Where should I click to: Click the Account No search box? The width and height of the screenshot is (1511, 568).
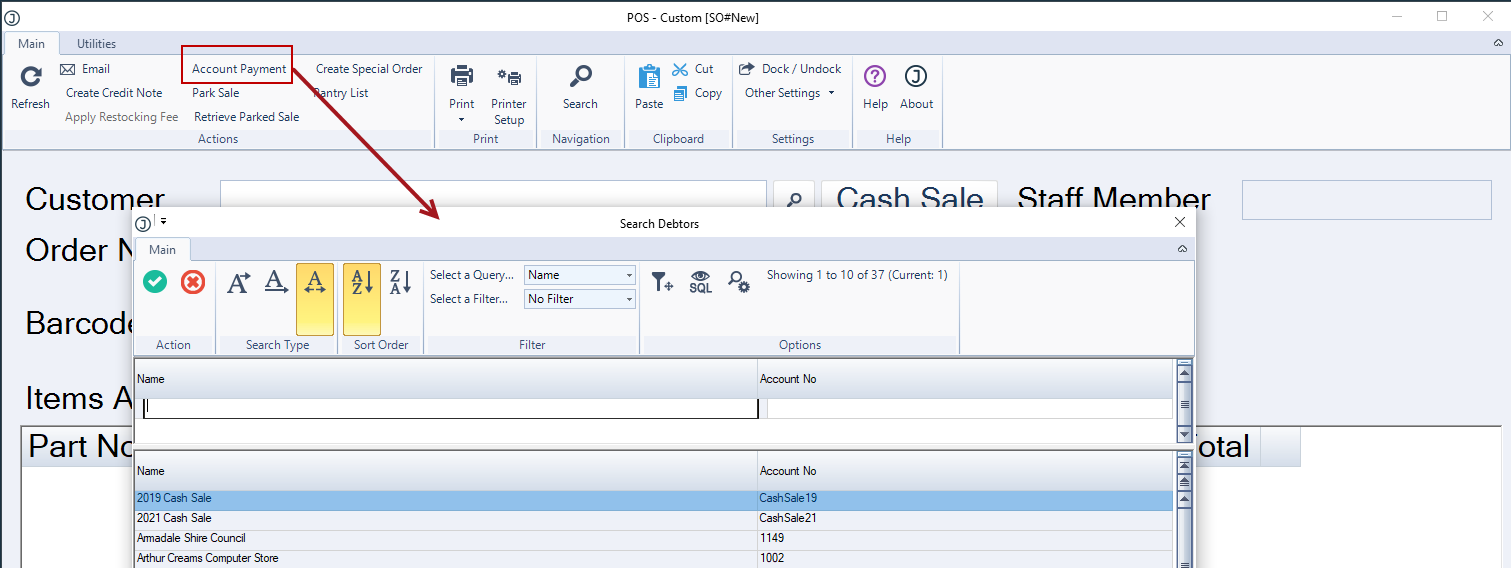969,408
